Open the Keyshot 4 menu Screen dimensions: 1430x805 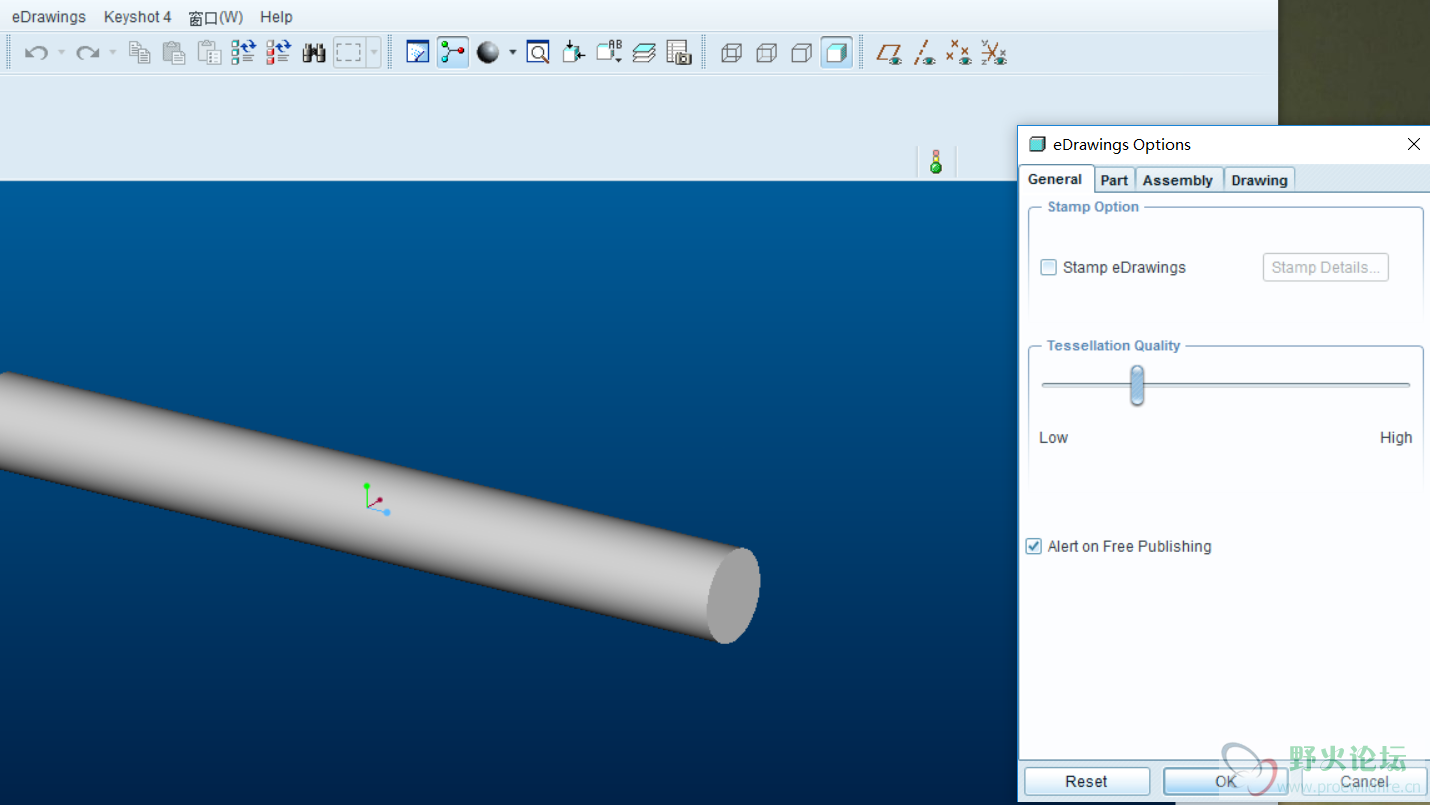(x=138, y=17)
